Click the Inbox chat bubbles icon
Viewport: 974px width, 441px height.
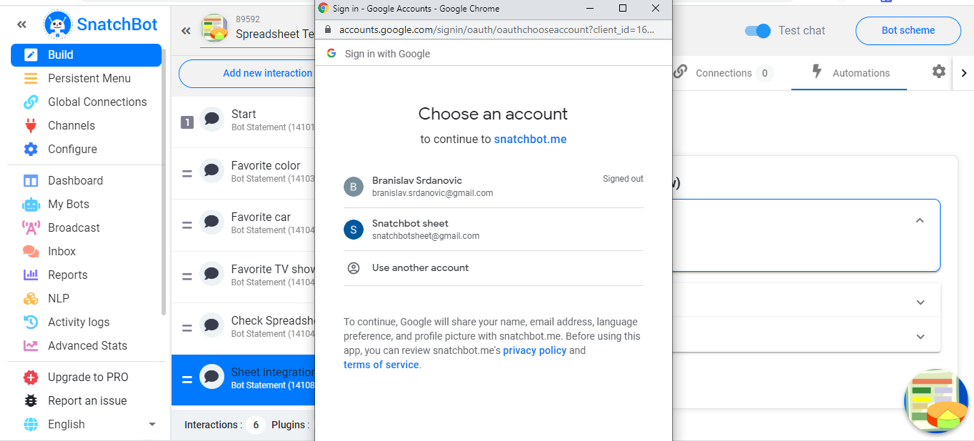coord(30,252)
